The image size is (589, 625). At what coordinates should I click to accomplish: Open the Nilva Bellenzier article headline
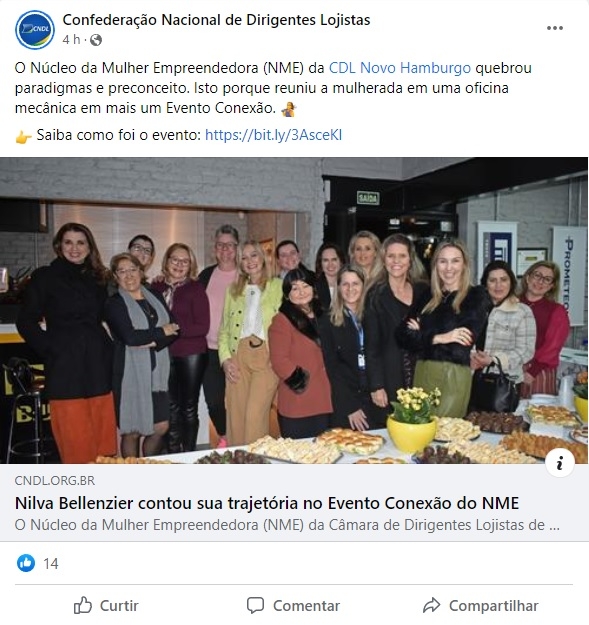[267, 503]
